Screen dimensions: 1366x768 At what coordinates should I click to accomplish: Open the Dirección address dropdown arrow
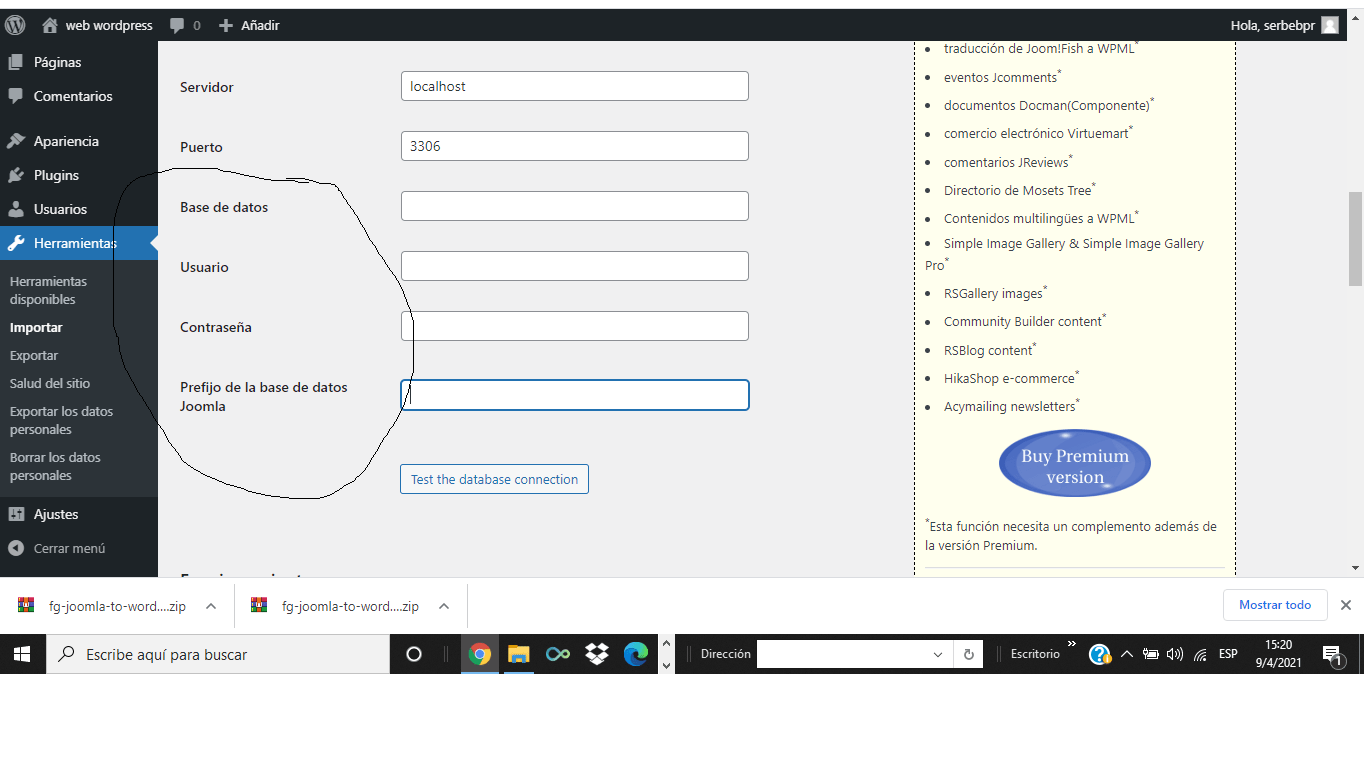click(x=938, y=655)
